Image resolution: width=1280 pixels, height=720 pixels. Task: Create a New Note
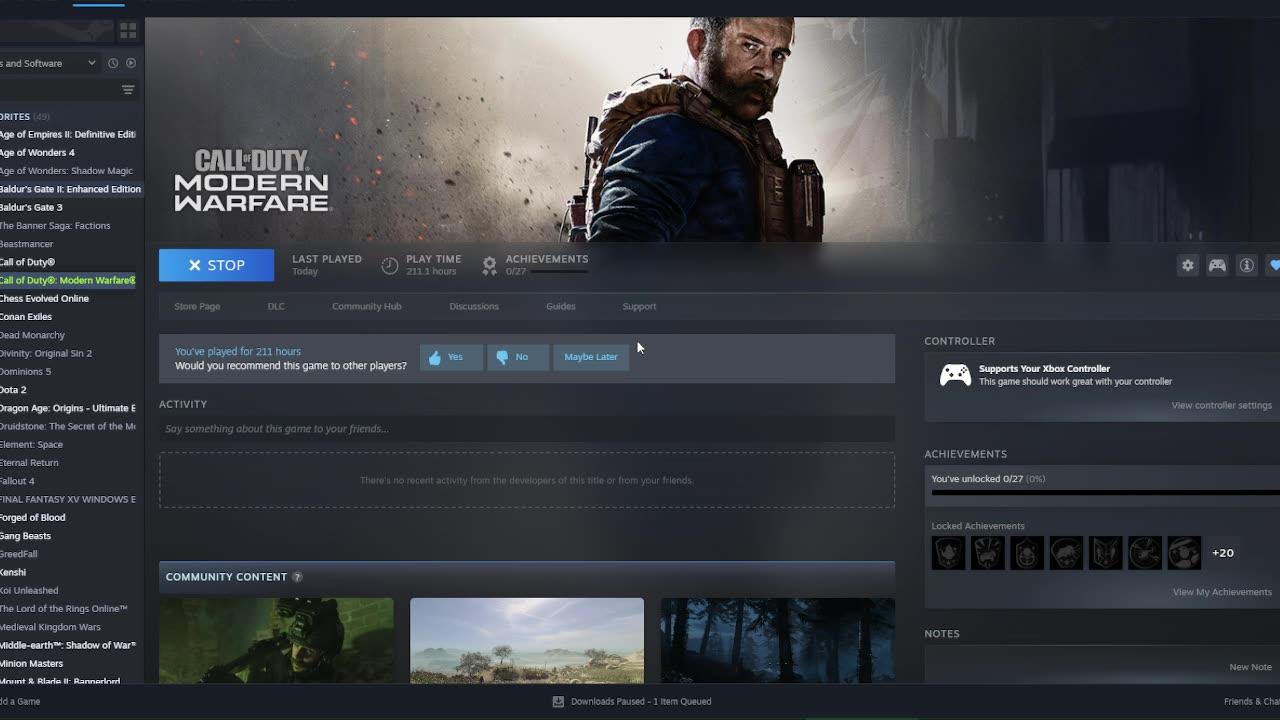pyautogui.click(x=1250, y=667)
